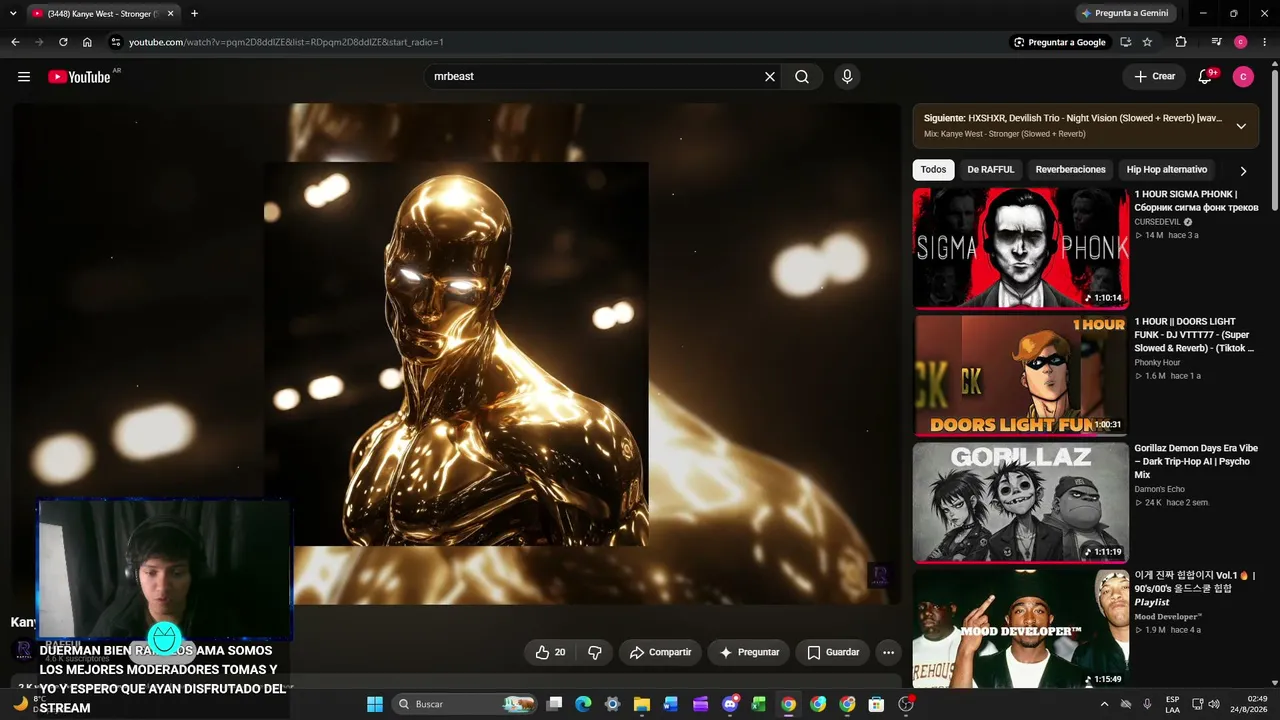
Task: Dislike the video with thumbs down
Action: pos(594,652)
